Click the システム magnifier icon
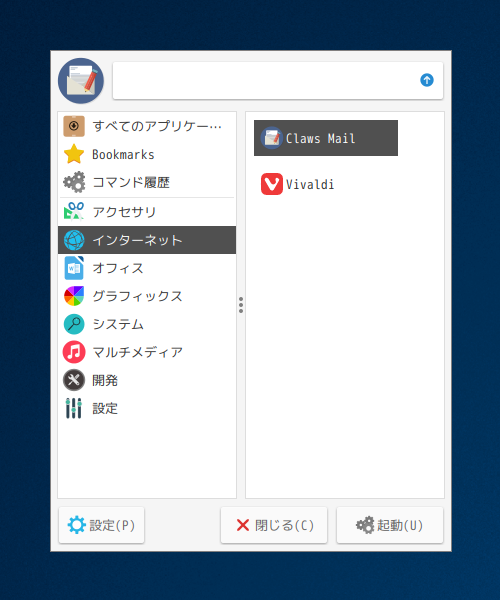Viewport: 500px width, 600px height. click(x=74, y=324)
